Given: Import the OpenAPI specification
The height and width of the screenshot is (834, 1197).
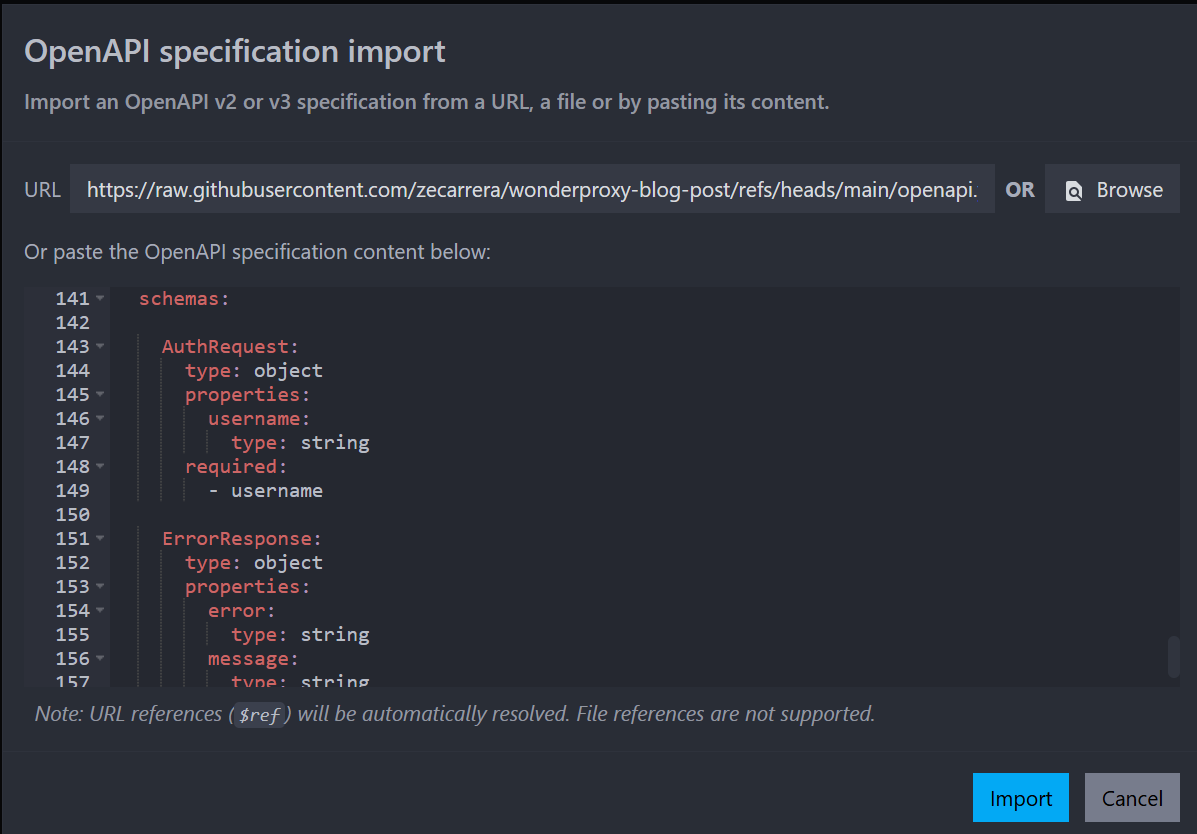Looking at the screenshot, I should (1020, 797).
